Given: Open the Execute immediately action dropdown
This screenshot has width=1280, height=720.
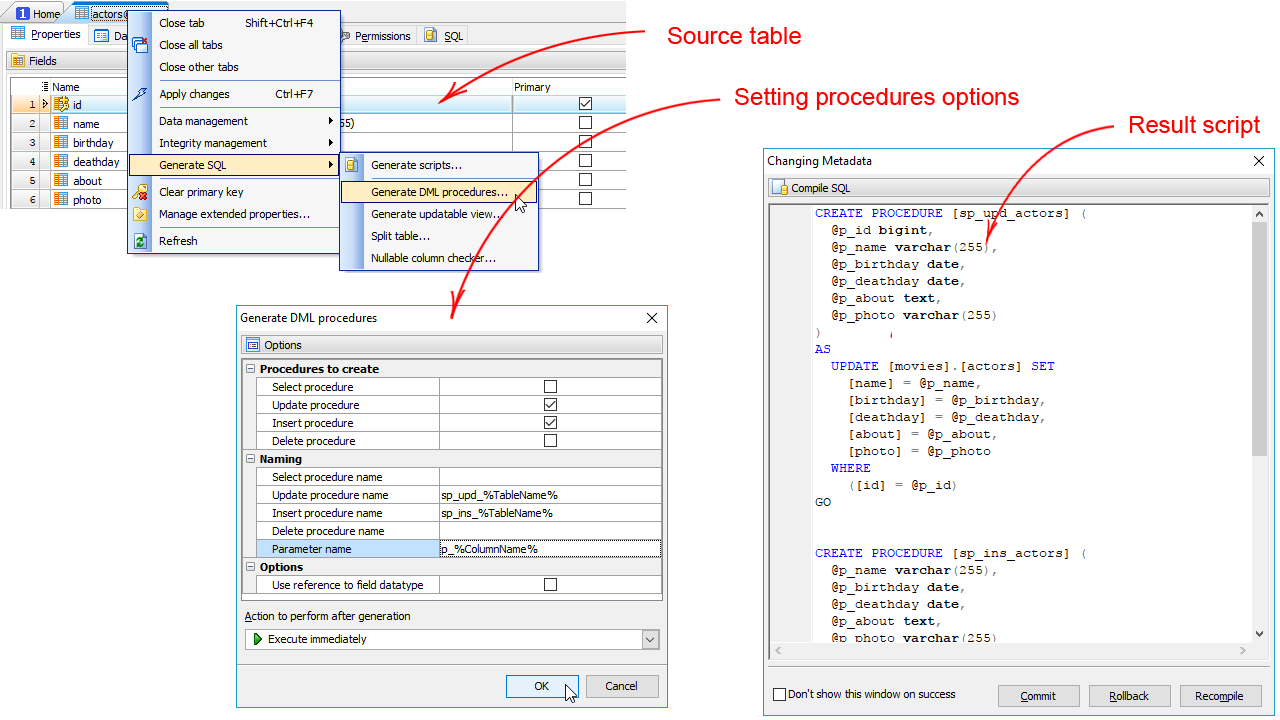Looking at the screenshot, I should point(650,639).
